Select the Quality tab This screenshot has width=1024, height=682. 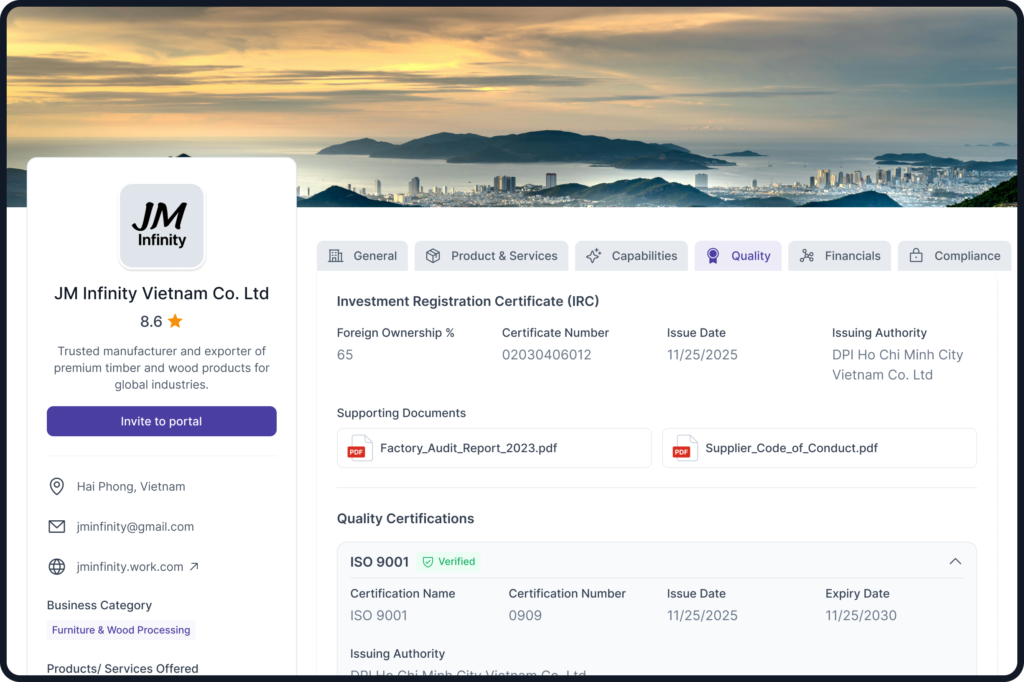(x=738, y=256)
